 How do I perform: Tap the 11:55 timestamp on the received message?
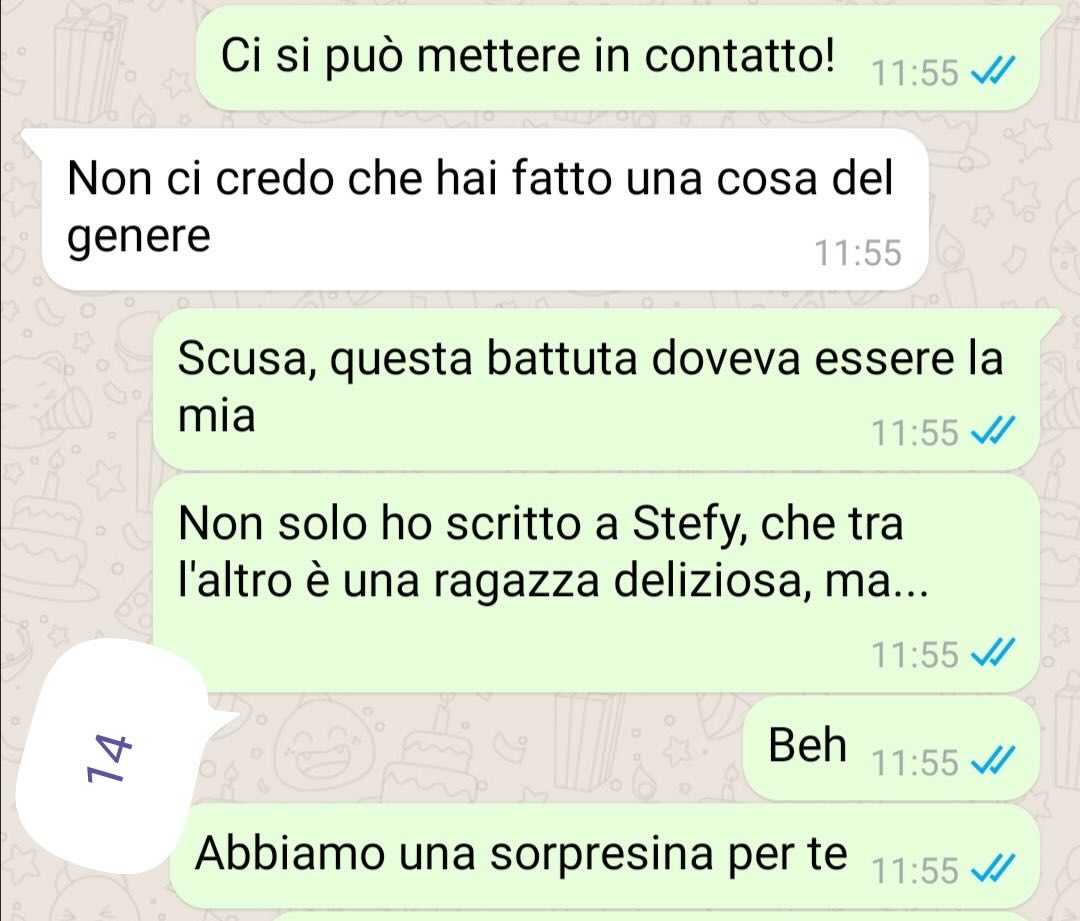click(x=858, y=253)
